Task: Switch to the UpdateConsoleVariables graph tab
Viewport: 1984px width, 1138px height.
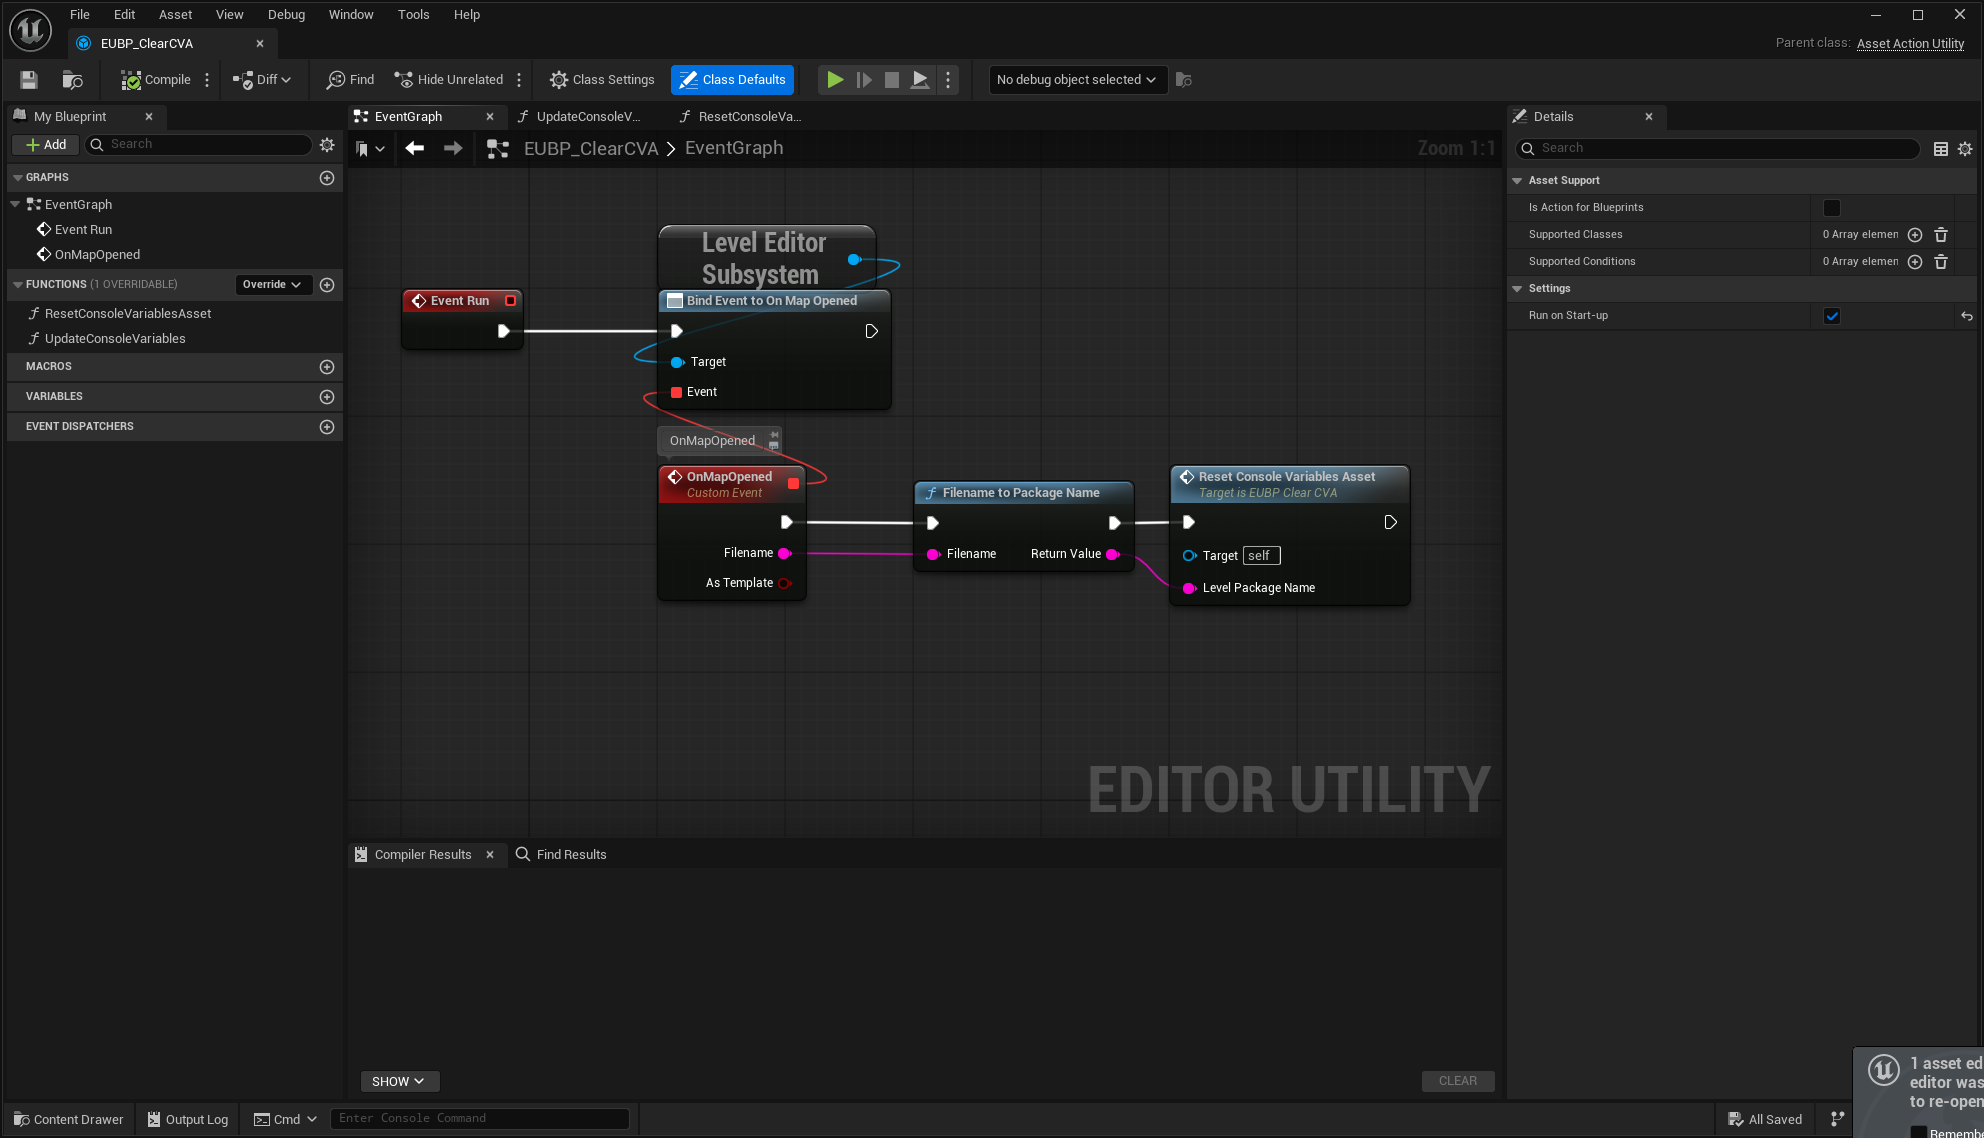Action: [586, 117]
